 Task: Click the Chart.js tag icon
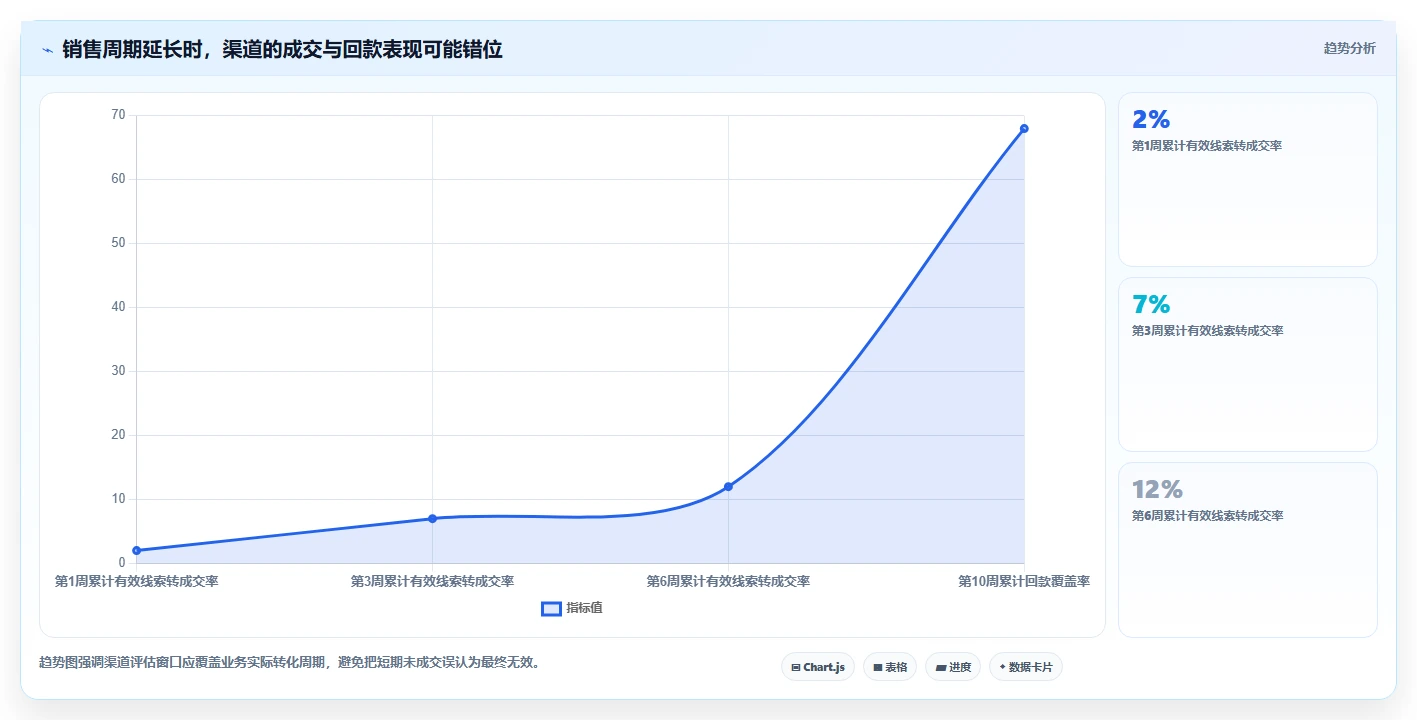tap(796, 667)
